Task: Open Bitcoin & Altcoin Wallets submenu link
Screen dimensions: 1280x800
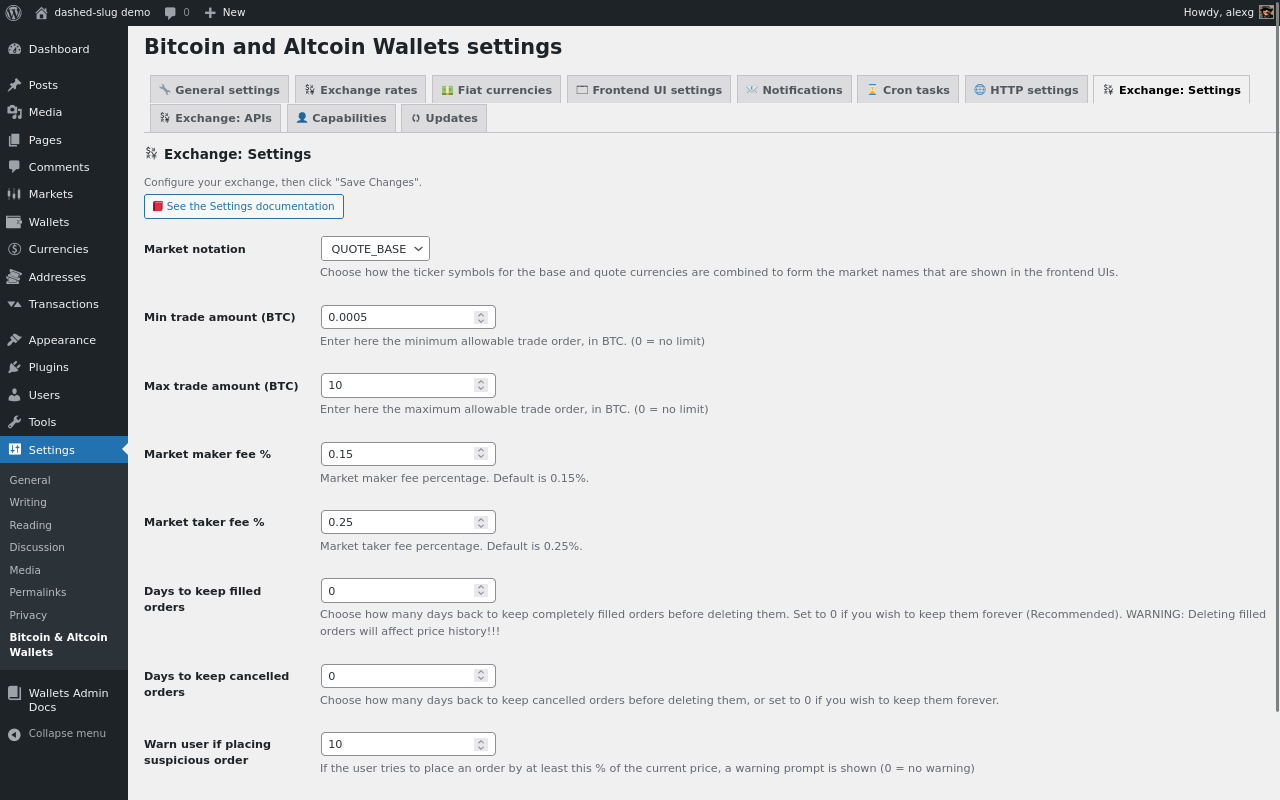Action: click(x=58, y=644)
